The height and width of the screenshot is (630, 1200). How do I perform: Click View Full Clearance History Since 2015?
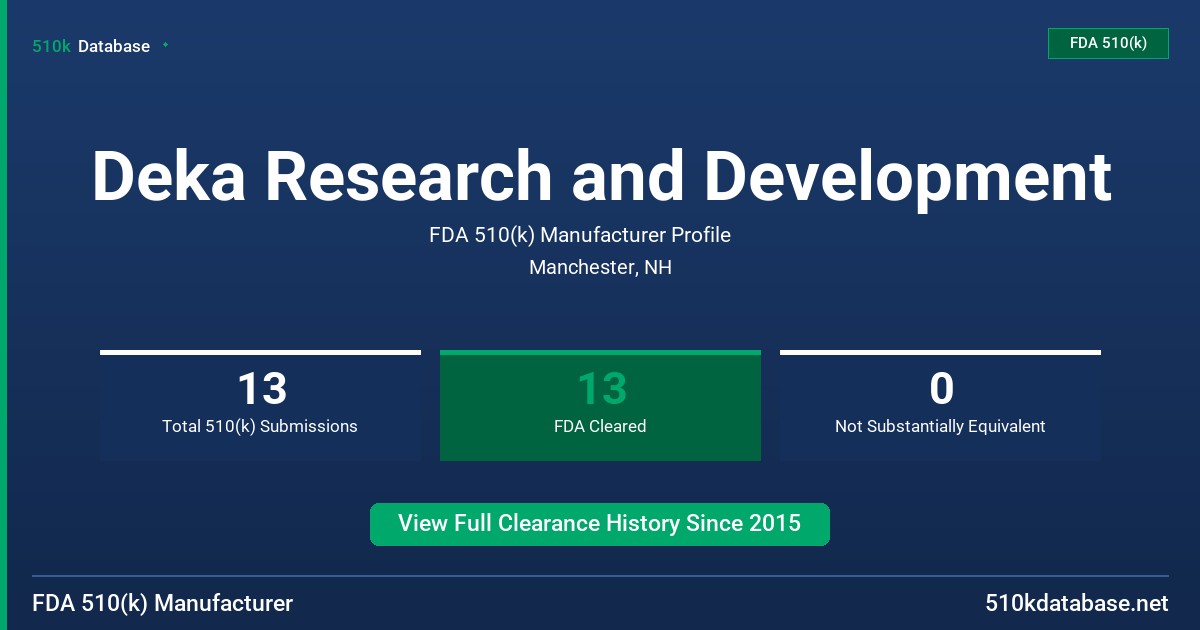point(600,524)
